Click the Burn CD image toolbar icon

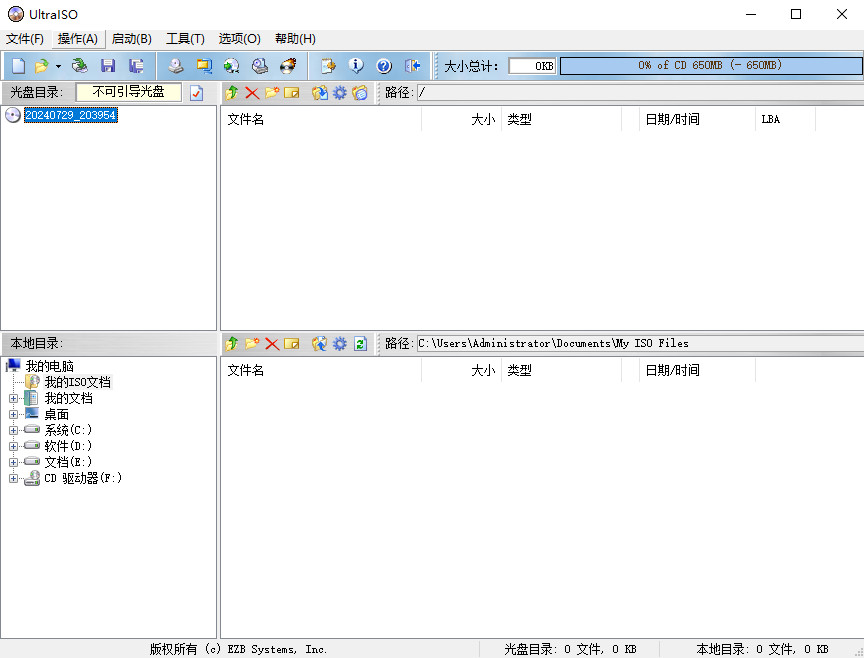[x=289, y=65]
